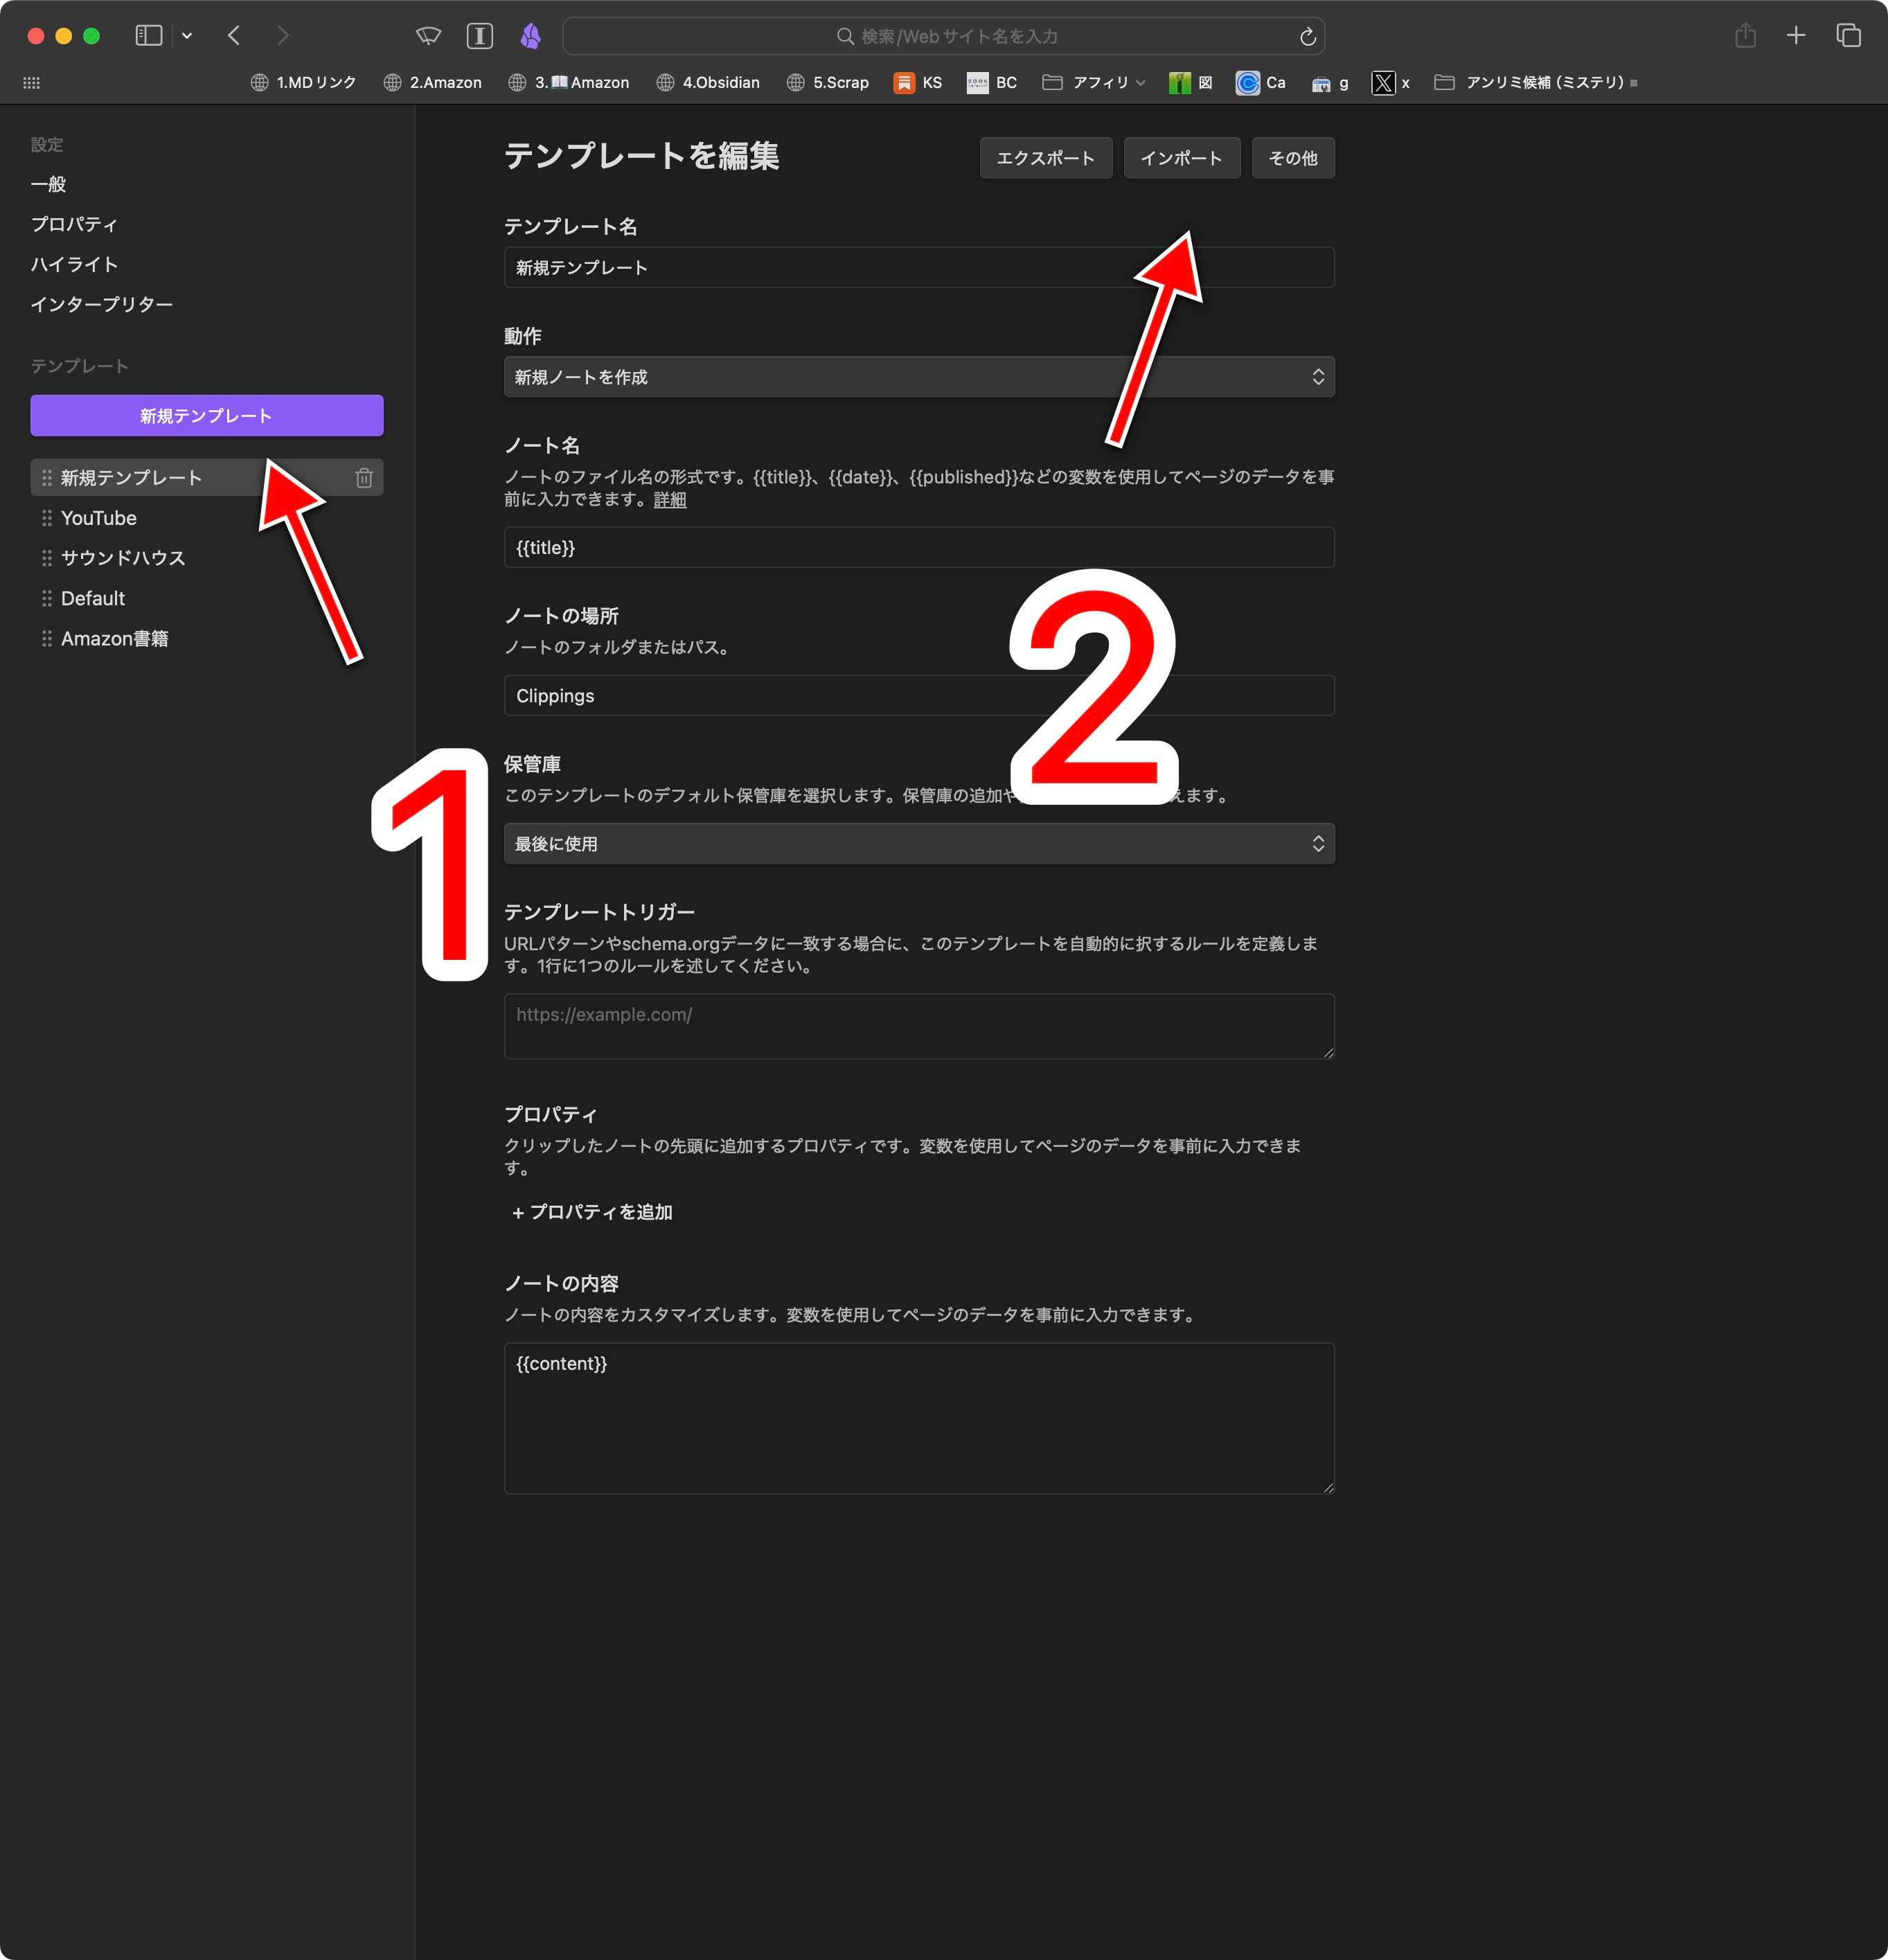This screenshot has height=1960, width=1888.
Task: Open the 図 bookmark icon
Action: coord(1191,83)
